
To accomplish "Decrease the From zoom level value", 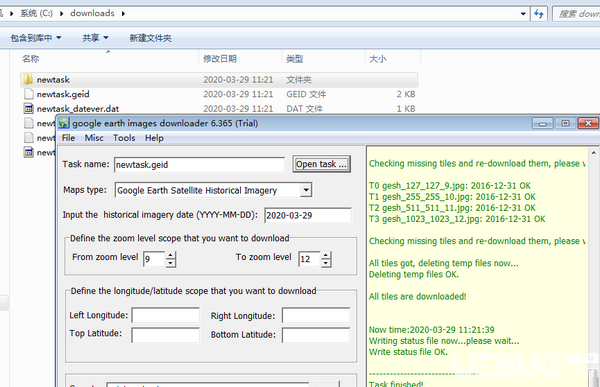I will (x=171, y=263).
